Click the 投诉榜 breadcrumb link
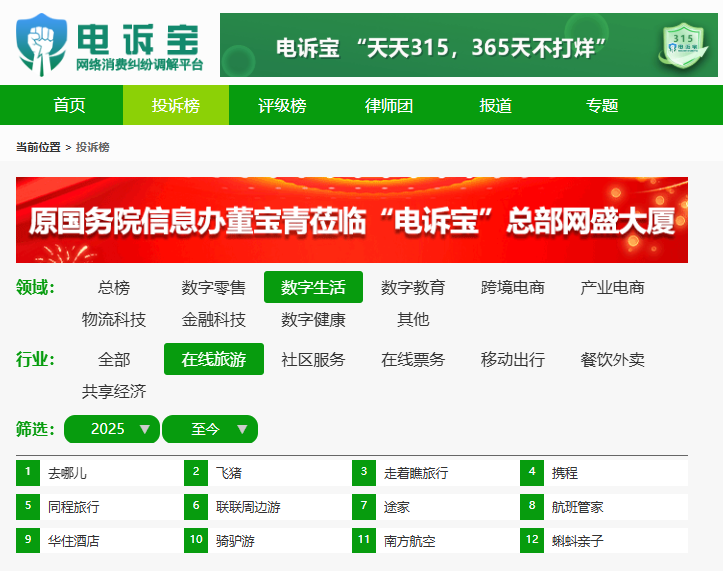 (93, 147)
